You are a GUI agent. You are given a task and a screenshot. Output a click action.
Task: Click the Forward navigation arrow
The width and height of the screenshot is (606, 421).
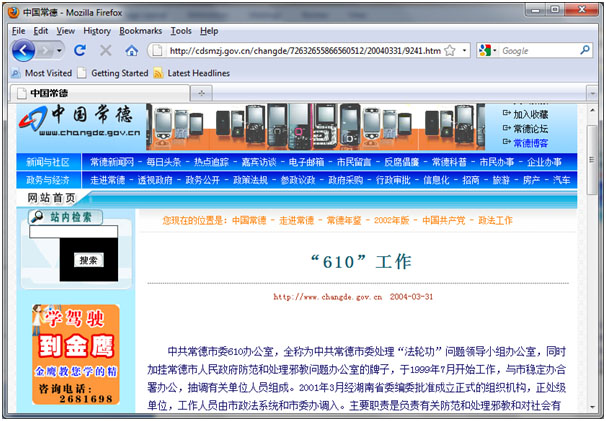tap(49, 50)
